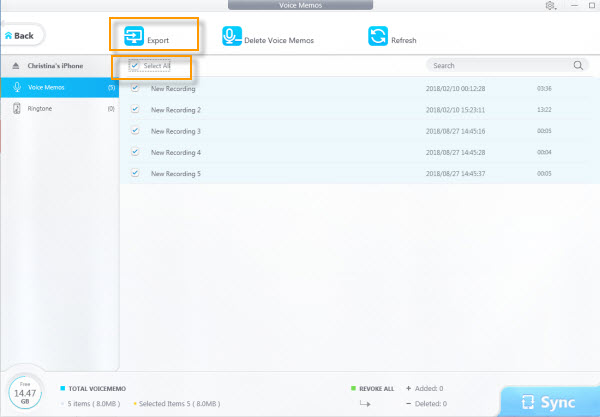Click the Voice Memos microphone icon in the sidebar

coord(17,88)
